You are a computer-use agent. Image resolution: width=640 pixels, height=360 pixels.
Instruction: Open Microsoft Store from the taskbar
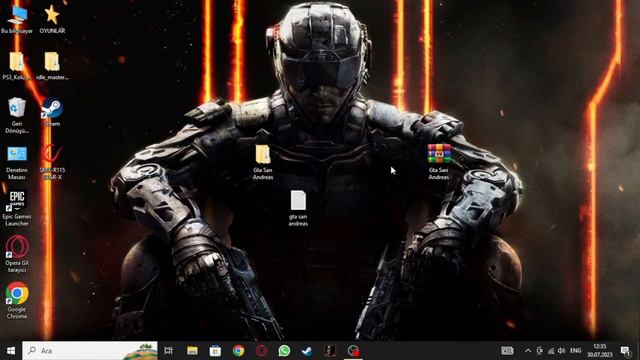[215, 351]
